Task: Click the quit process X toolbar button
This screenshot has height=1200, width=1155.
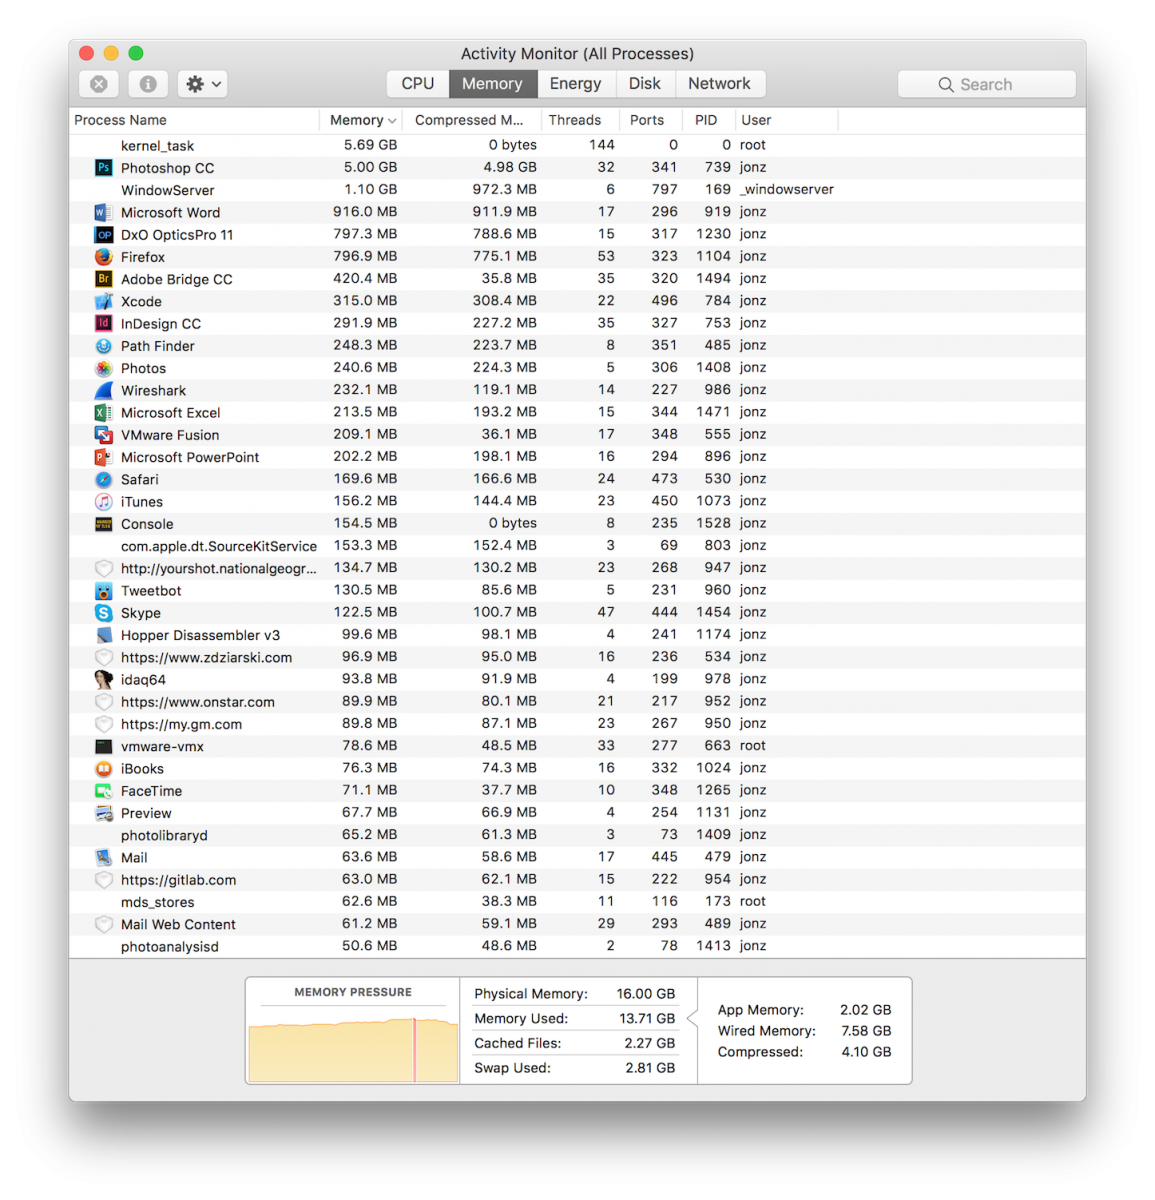Action: (x=98, y=84)
